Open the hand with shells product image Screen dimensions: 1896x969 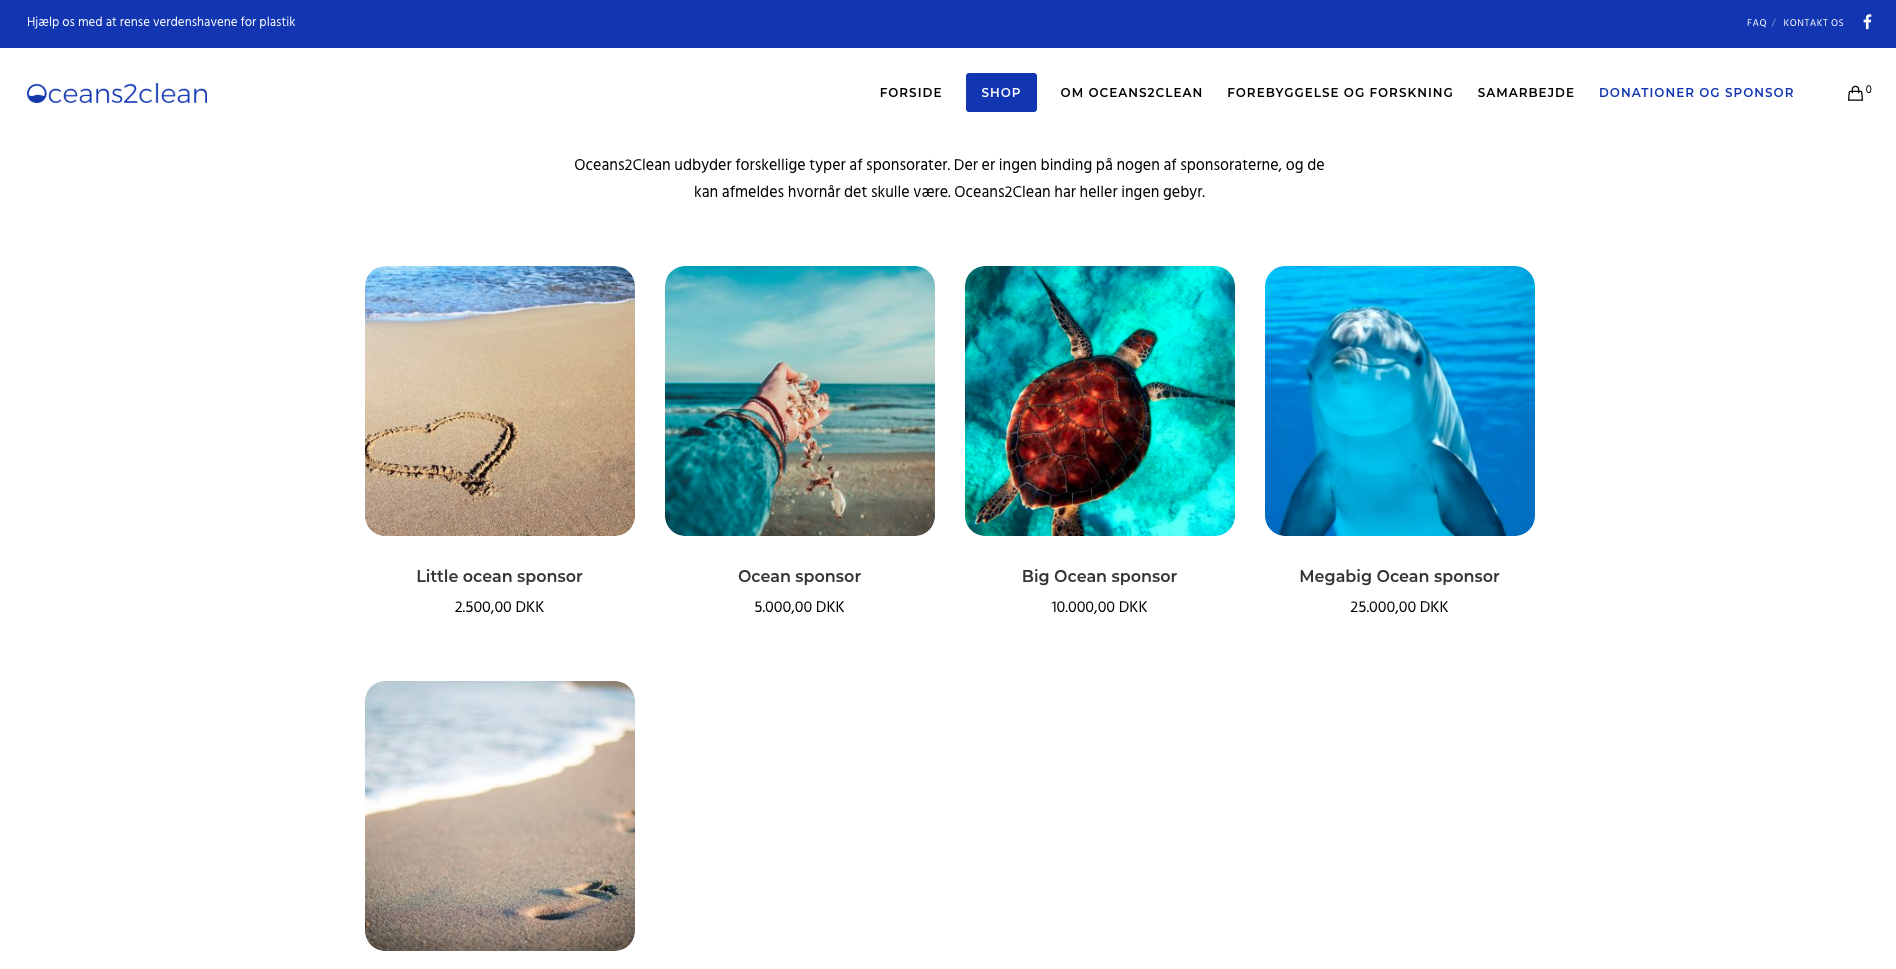[x=800, y=401]
